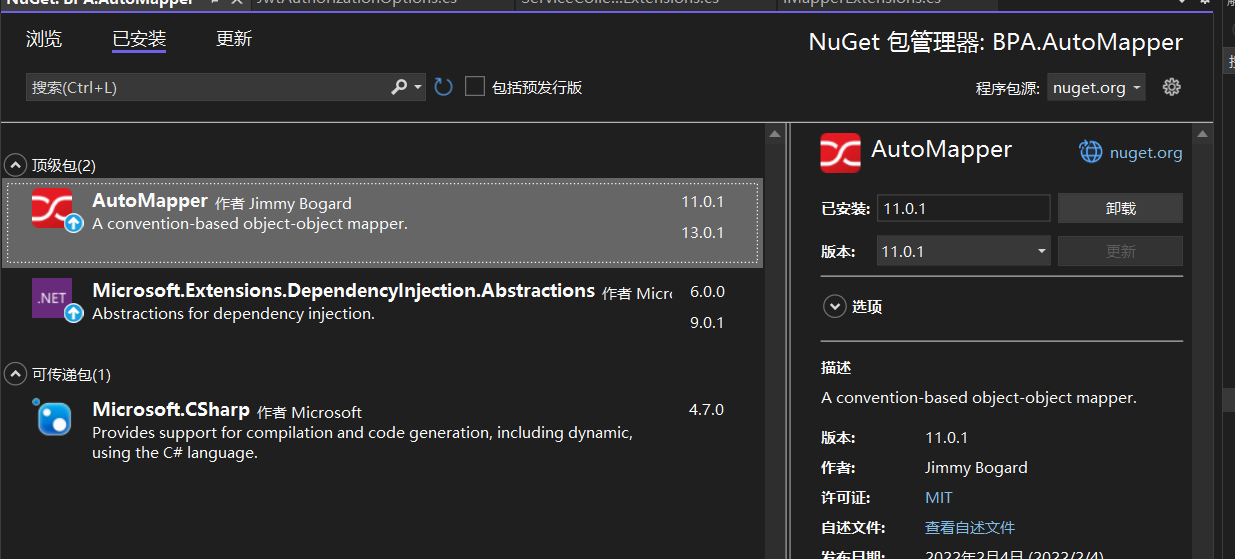1235x559 pixels.
Task: Switch to the 已安装 tab
Action: click(139, 39)
